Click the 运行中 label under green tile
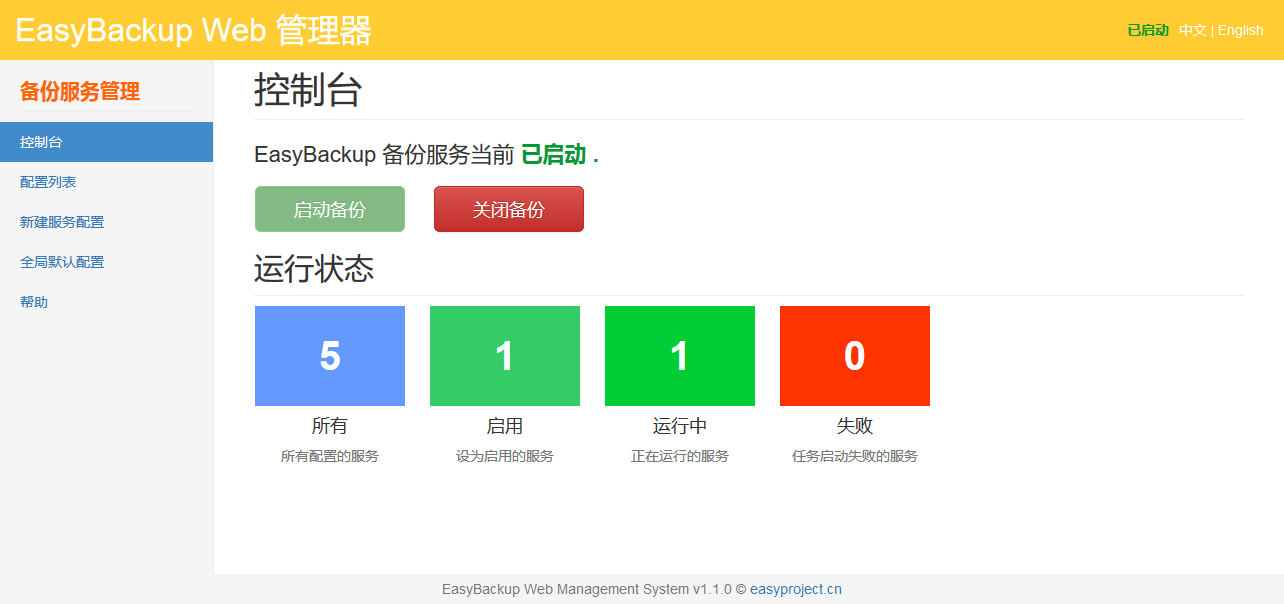Image resolution: width=1284 pixels, height=604 pixels. [680, 426]
